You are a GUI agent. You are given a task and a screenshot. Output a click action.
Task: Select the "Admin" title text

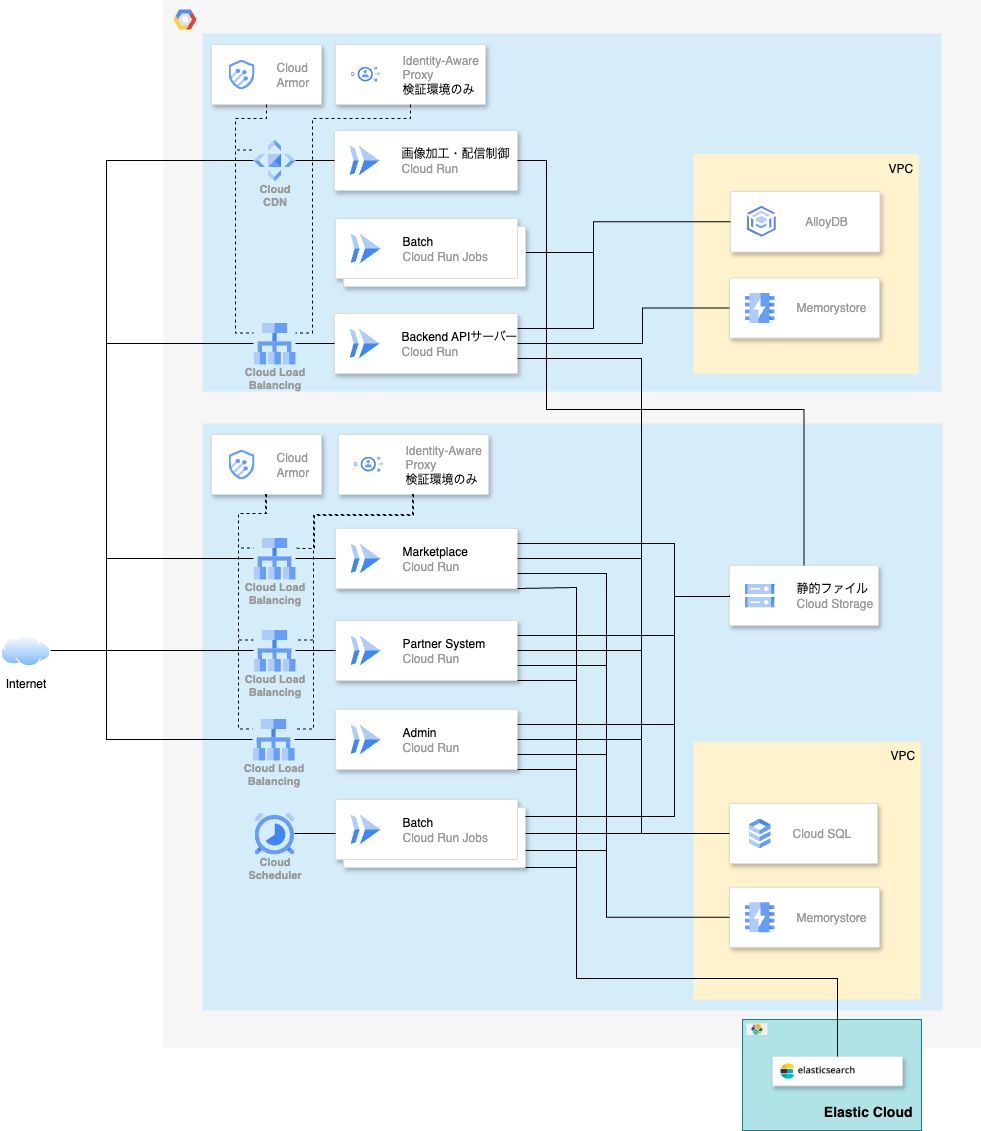click(419, 733)
